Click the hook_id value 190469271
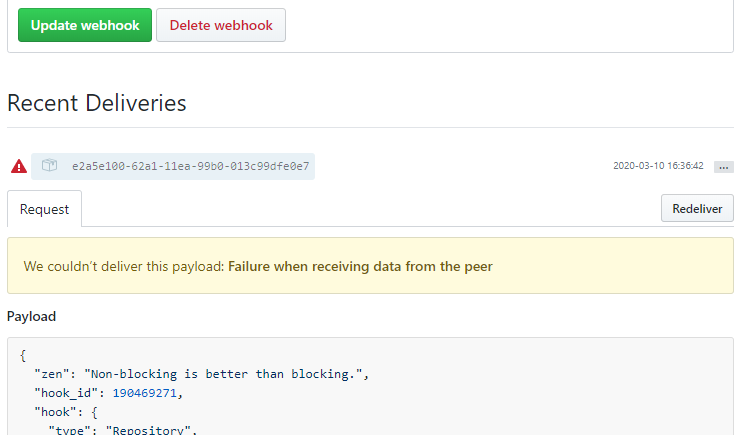 coord(144,393)
